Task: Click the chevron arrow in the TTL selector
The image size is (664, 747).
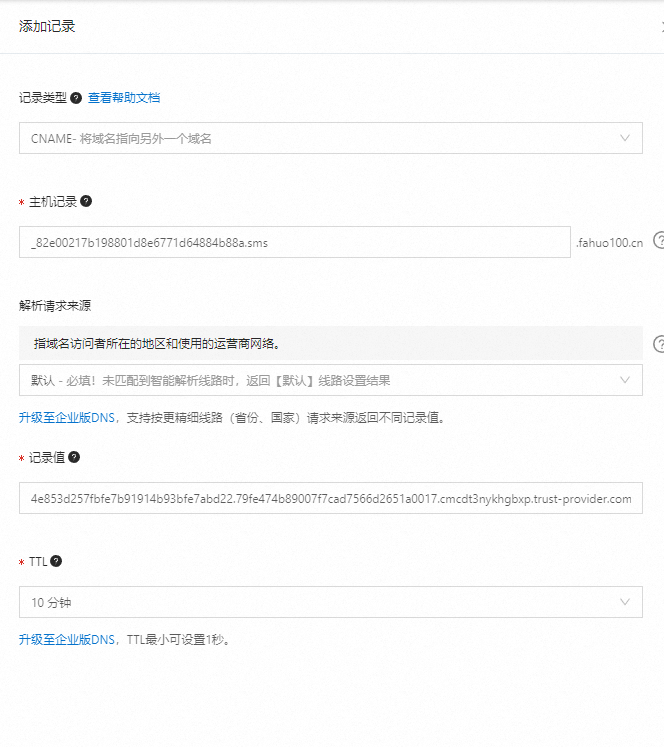Action: pyautogui.click(x=625, y=602)
